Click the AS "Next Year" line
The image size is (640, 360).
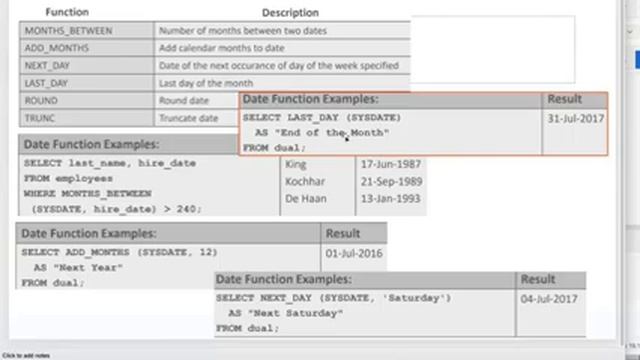(x=78, y=268)
